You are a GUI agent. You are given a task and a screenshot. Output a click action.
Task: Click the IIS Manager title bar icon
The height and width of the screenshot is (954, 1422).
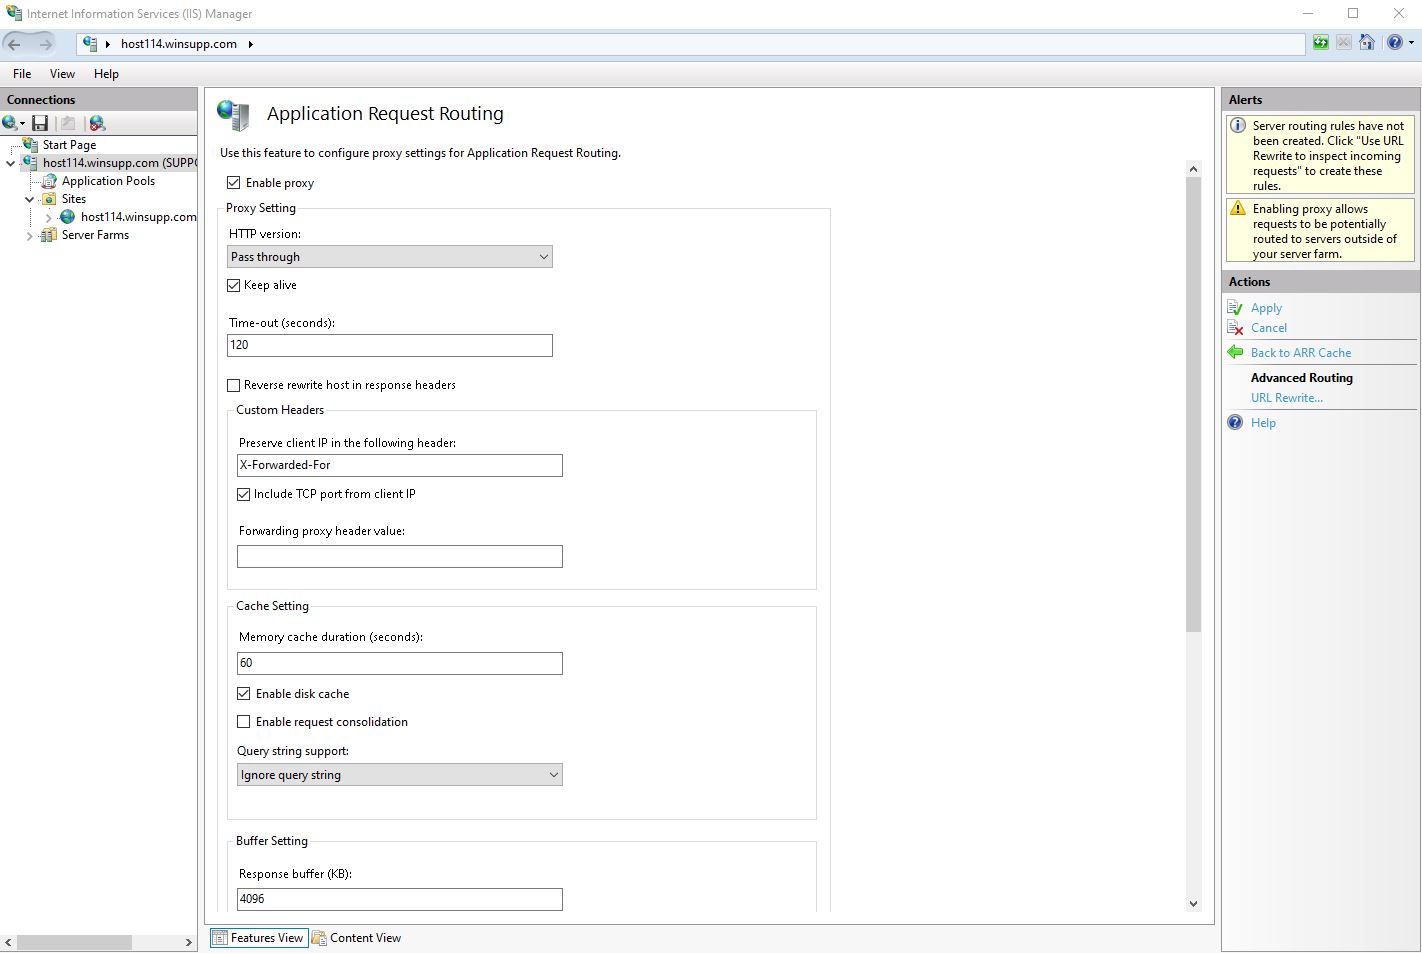[x=14, y=13]
